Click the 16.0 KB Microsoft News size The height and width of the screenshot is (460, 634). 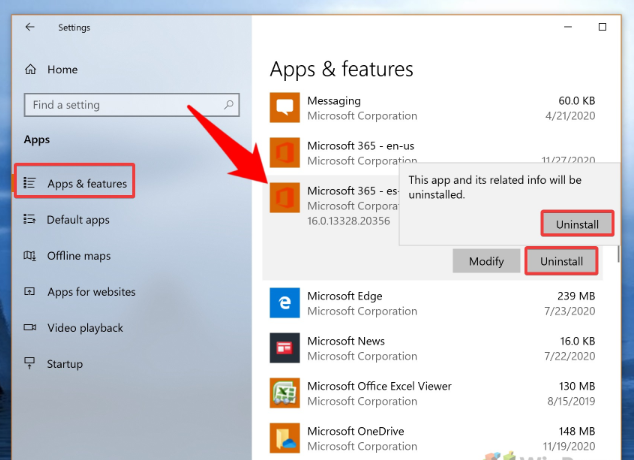[x=577, y=341]
